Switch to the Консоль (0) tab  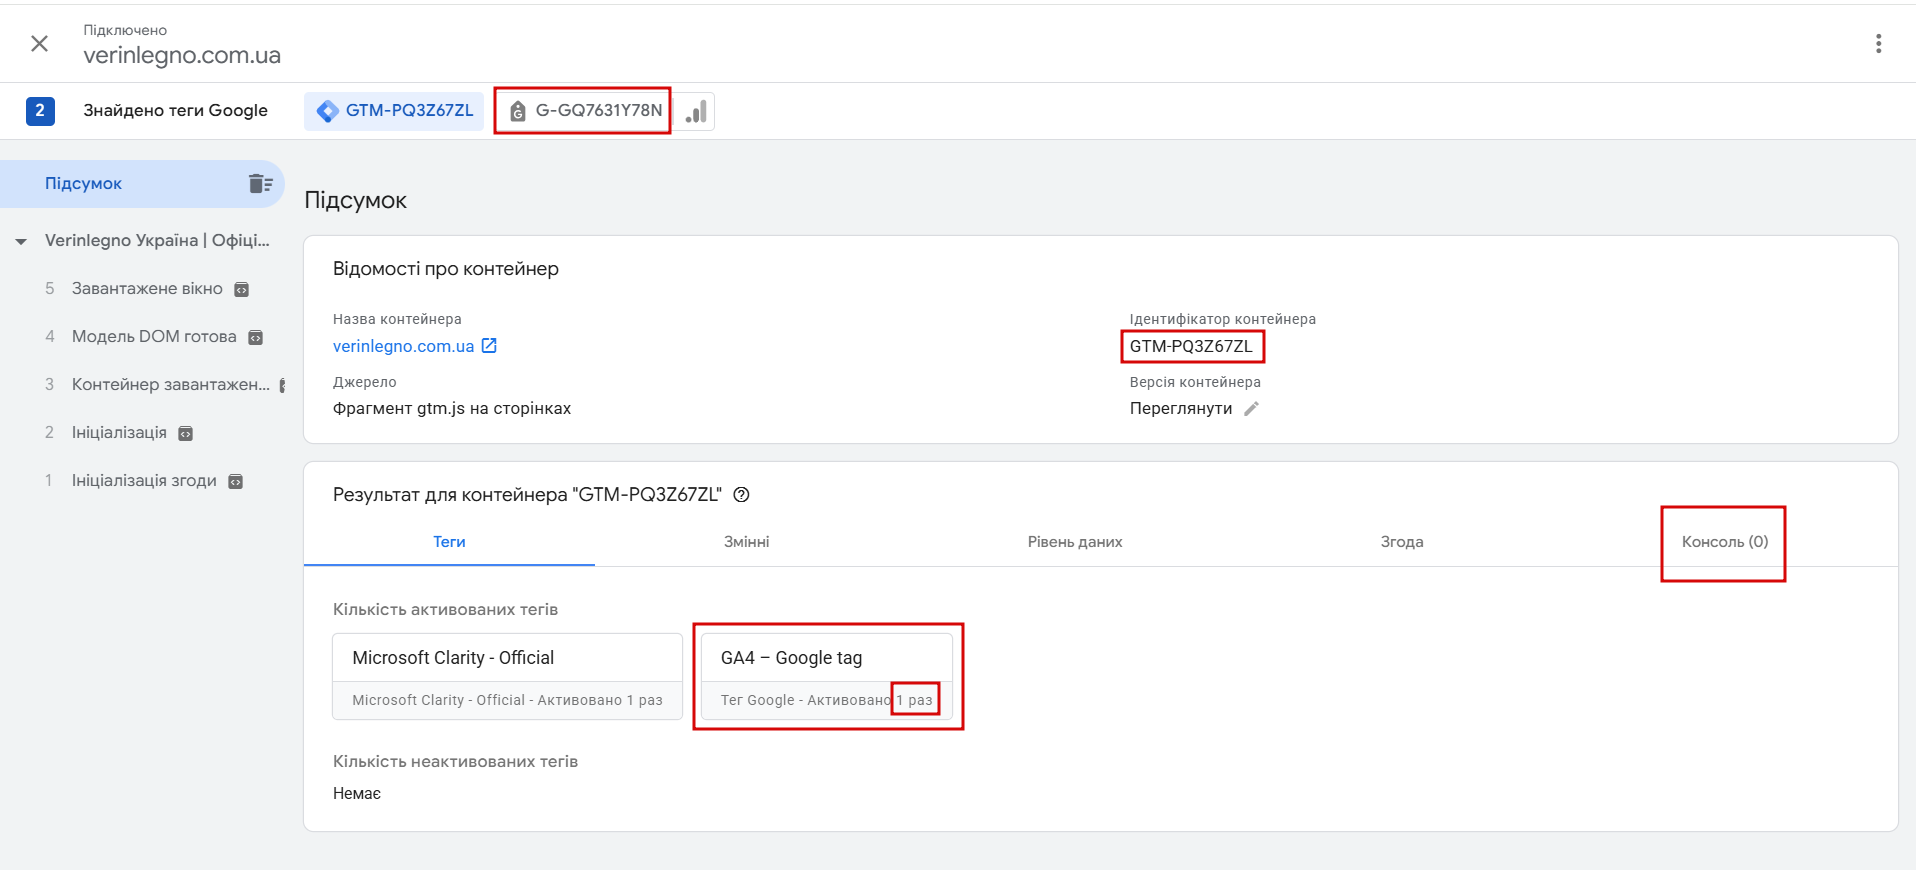click(x=1725, y=542)
